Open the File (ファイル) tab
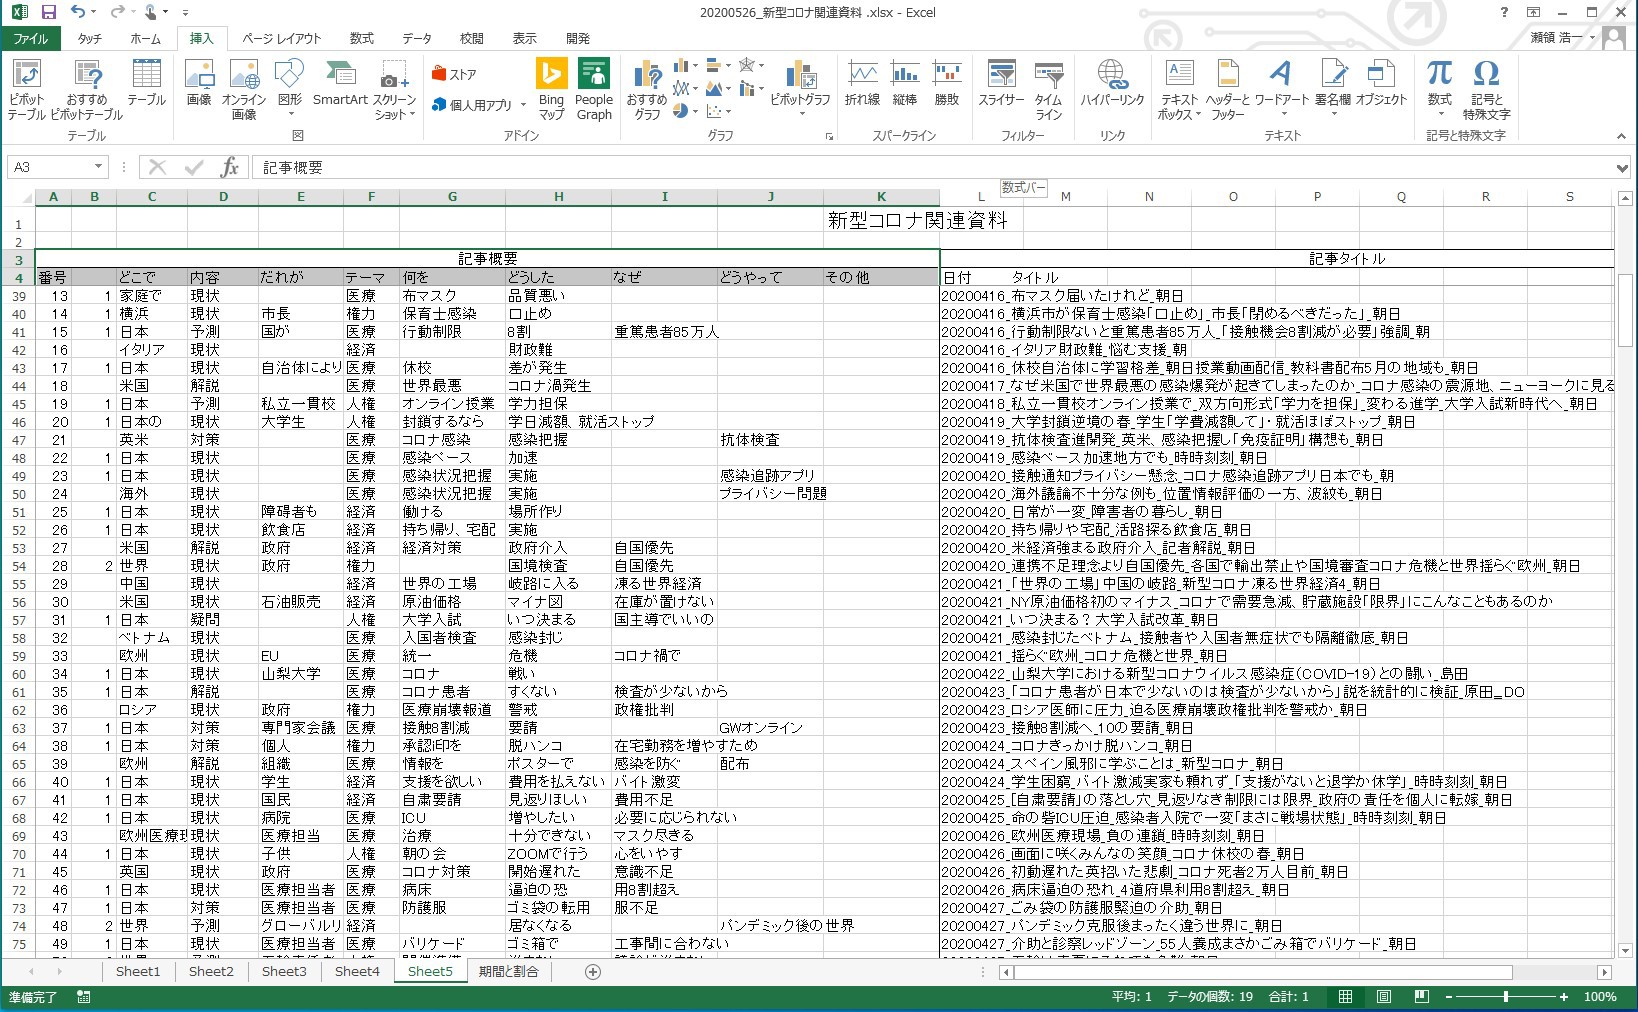The width and height of the screenshot is (1638, 1012). click(31, 38)
